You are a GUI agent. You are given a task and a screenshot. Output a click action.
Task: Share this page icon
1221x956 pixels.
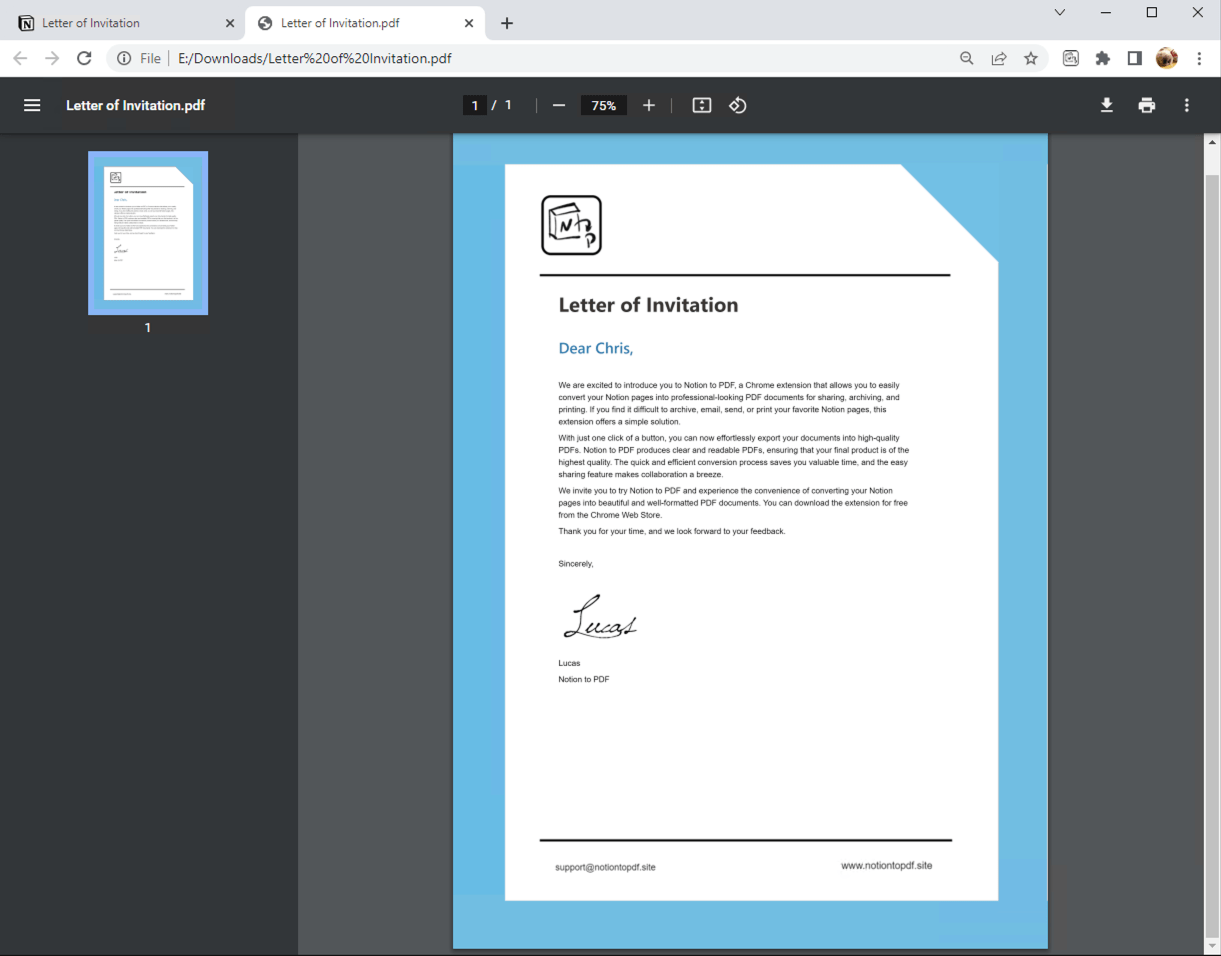pyautogui.click(x=999, y=58)
